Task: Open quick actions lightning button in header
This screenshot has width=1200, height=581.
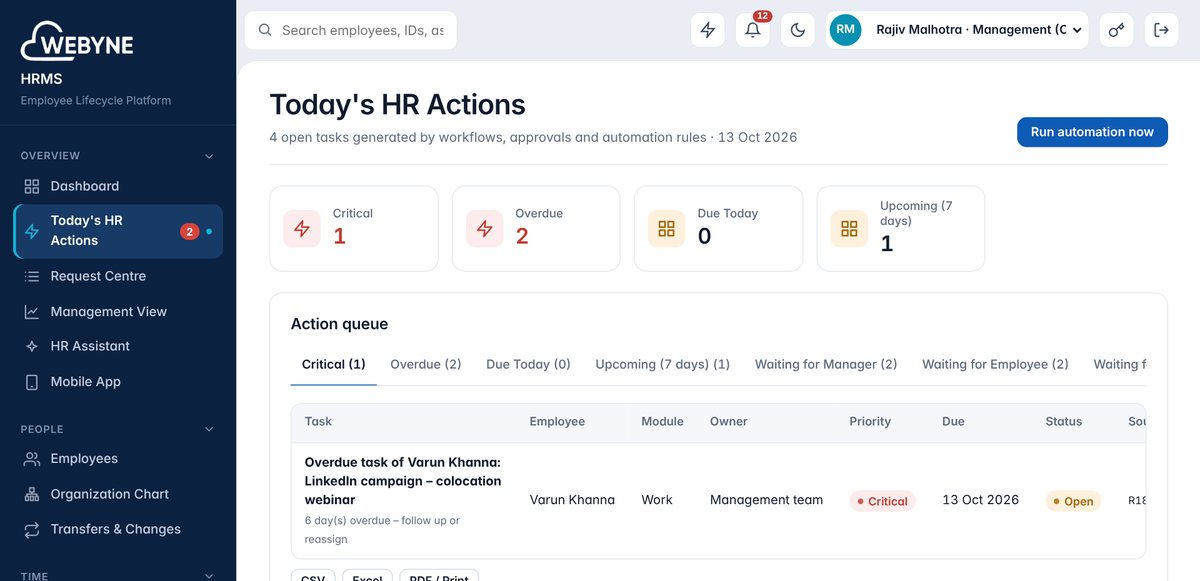Action: pos(708,30)
